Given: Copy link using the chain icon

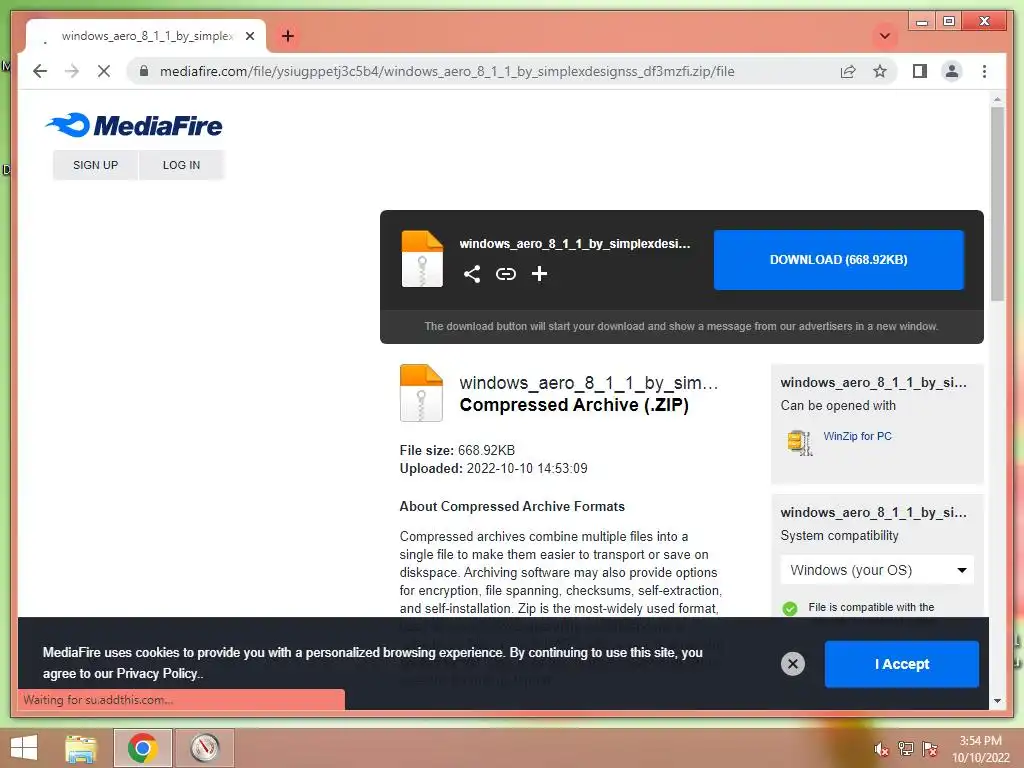Looking at the screenshot, I should [x=505, y=274].
